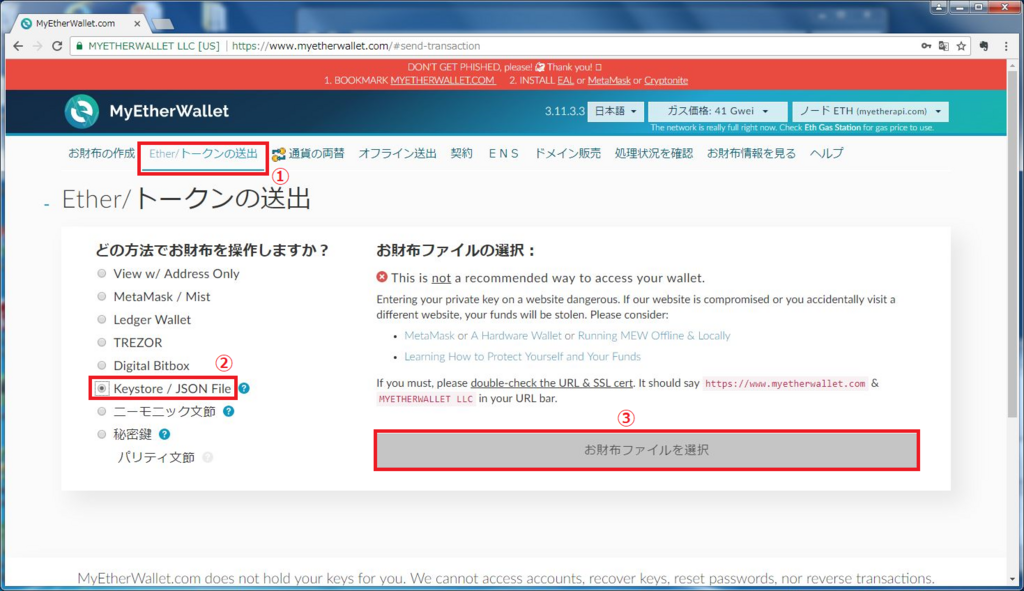Viewport: 1024px width, 591px height.
Task: Bookmark page with the star icon
Action: point(961,46)
